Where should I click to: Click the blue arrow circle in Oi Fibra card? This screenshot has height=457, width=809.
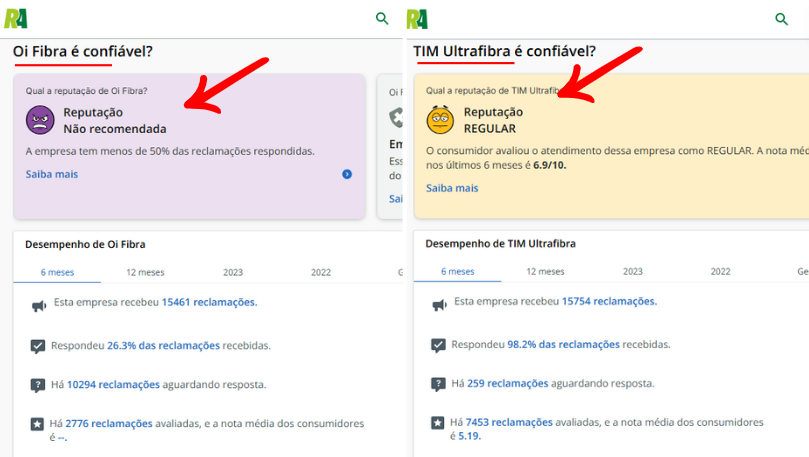point(347,174)
